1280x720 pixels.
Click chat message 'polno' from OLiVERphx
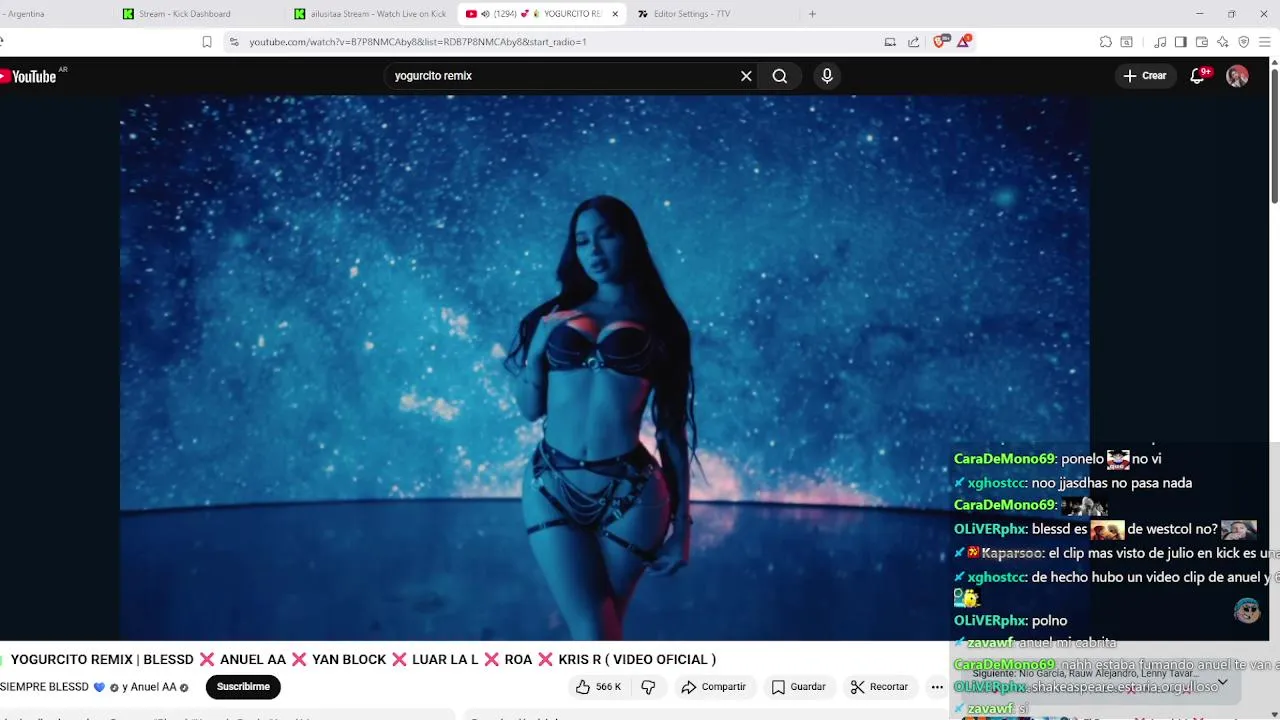click(x=1049, y=621)
